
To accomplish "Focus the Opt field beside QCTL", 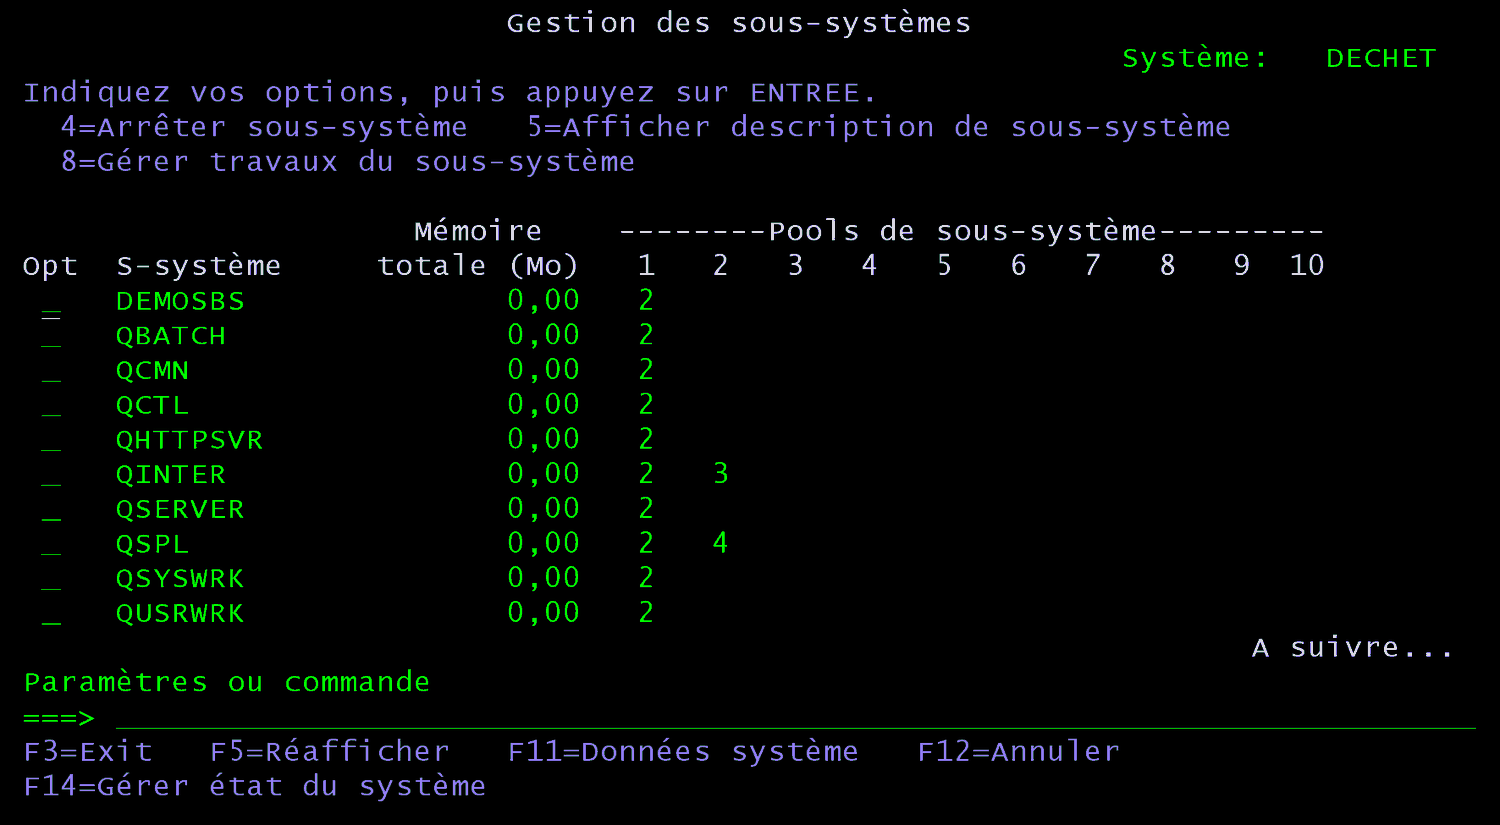I will 51,405.
